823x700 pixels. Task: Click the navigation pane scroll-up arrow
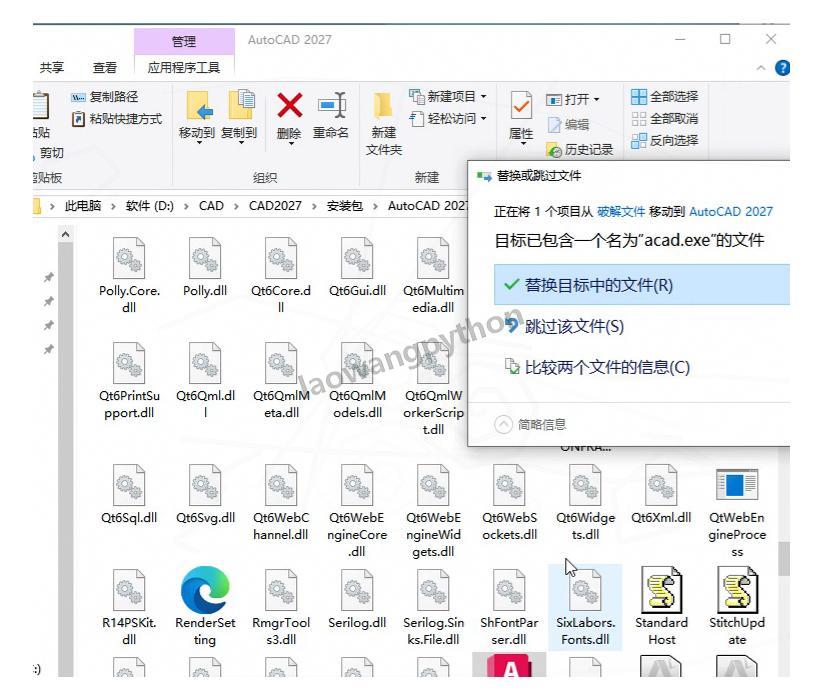pyautogui.click(x=66, y=235)
